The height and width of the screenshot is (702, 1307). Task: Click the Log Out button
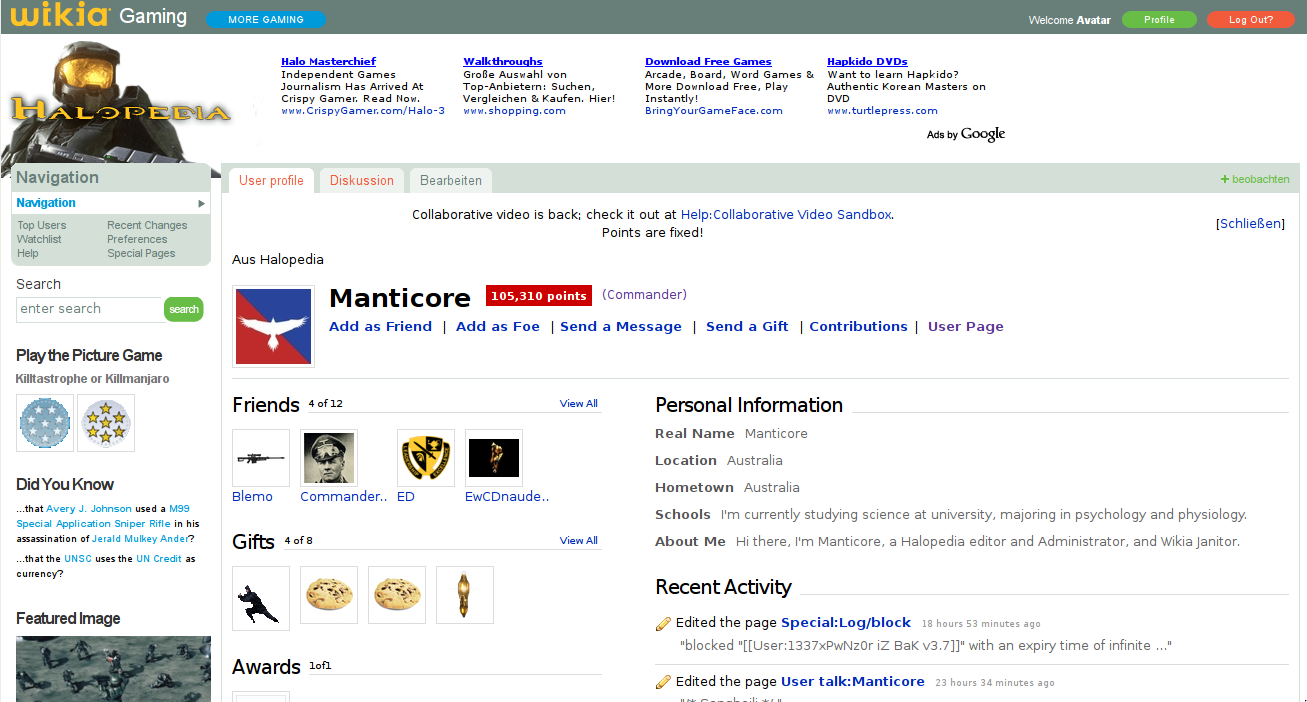tap(1251, 19)
